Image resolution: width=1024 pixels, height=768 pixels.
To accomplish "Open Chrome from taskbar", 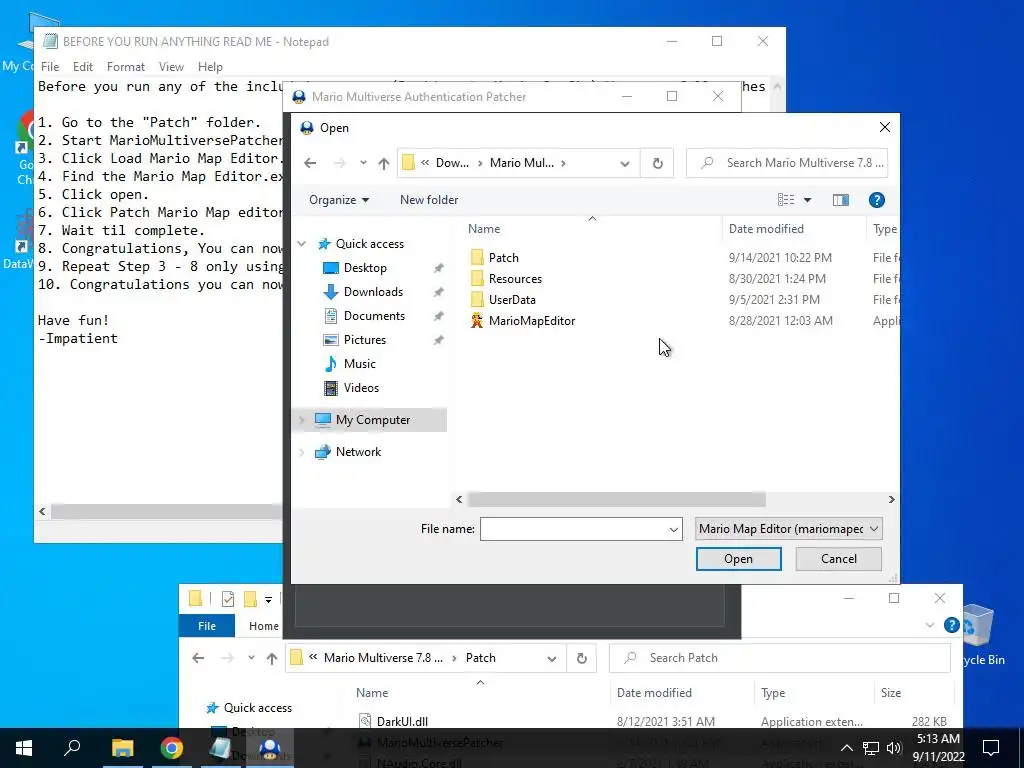I will (171, 748).
